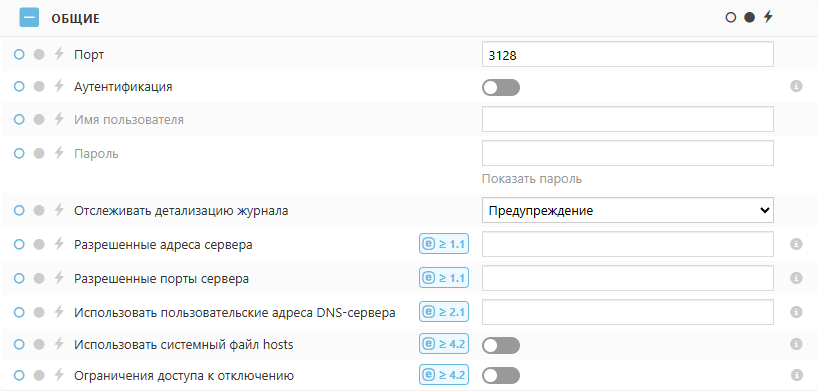Viewport: 818px width, 391px height.
Task: Click lightning flag for Разрешенные порты сервера
Action: (x=59, y=278)
